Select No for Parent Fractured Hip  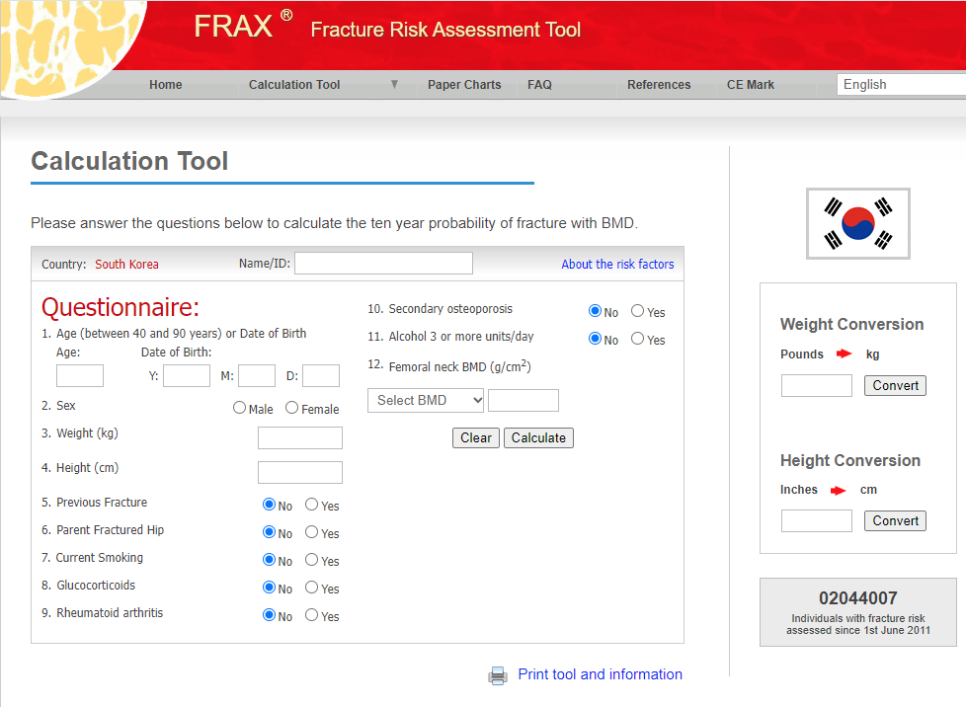tap(269, 531)
